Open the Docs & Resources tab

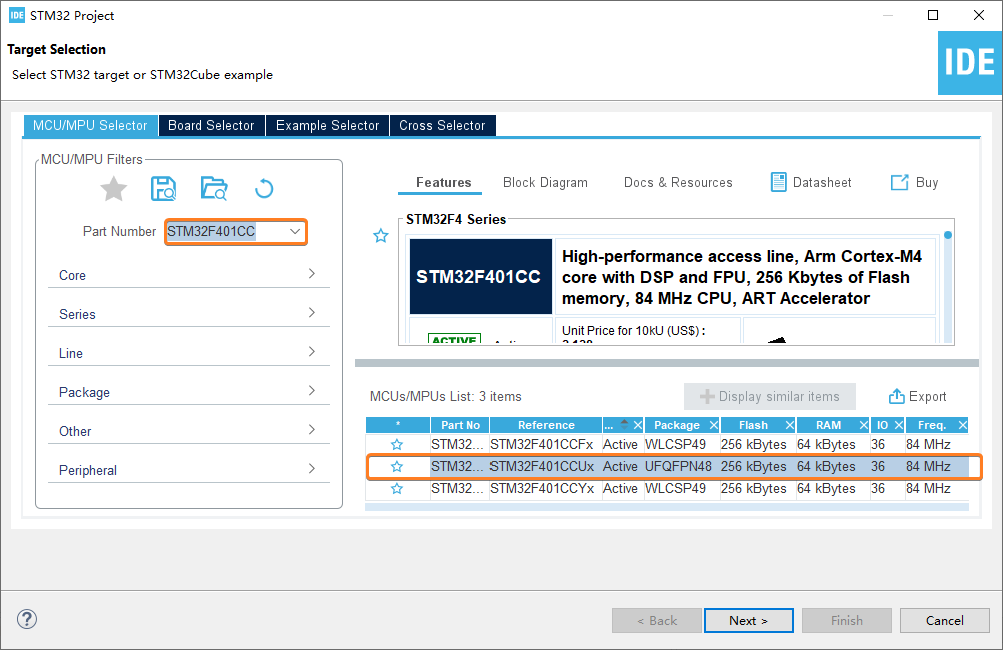click(x=678, y=182)
